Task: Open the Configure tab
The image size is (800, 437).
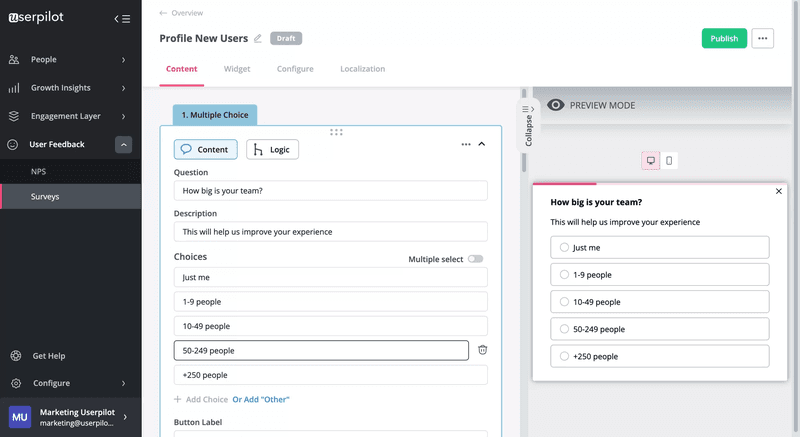Action: 295,69
